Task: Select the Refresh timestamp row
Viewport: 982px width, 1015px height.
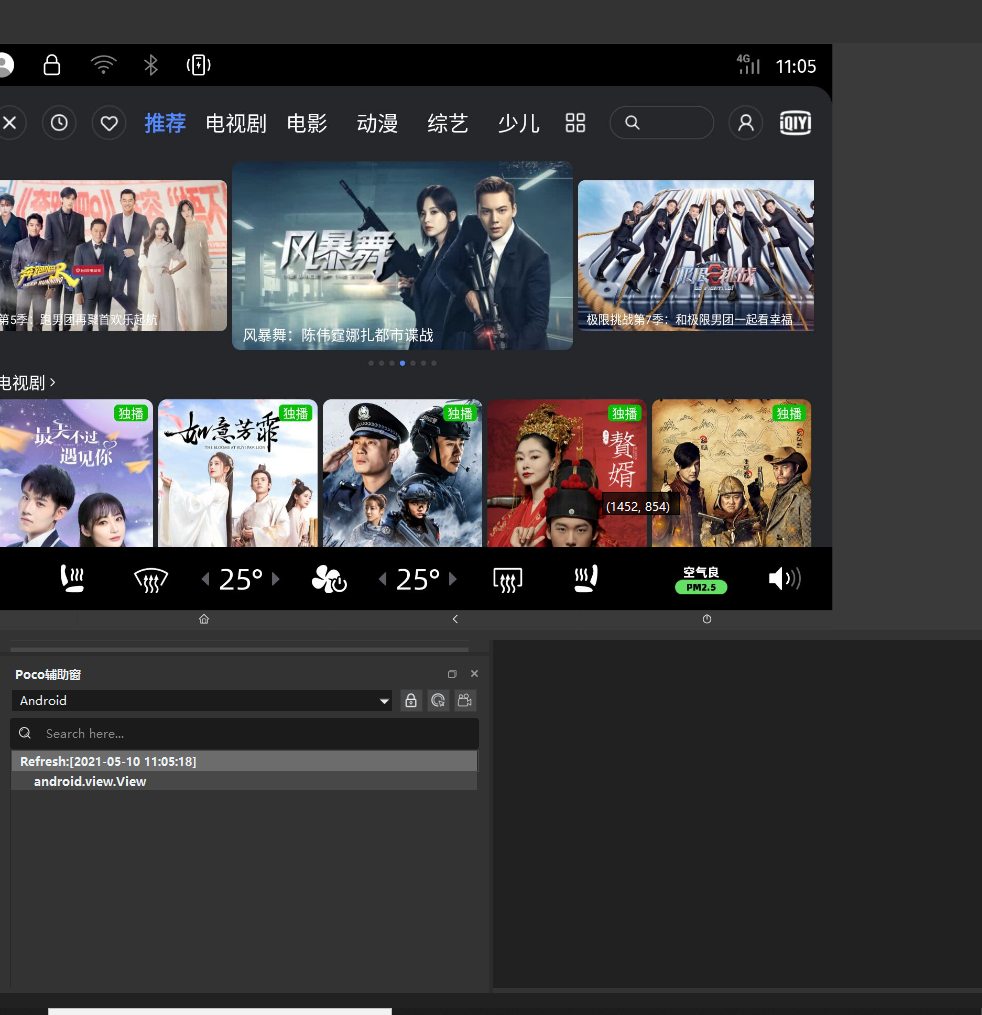Action: (x=244, y=761)
